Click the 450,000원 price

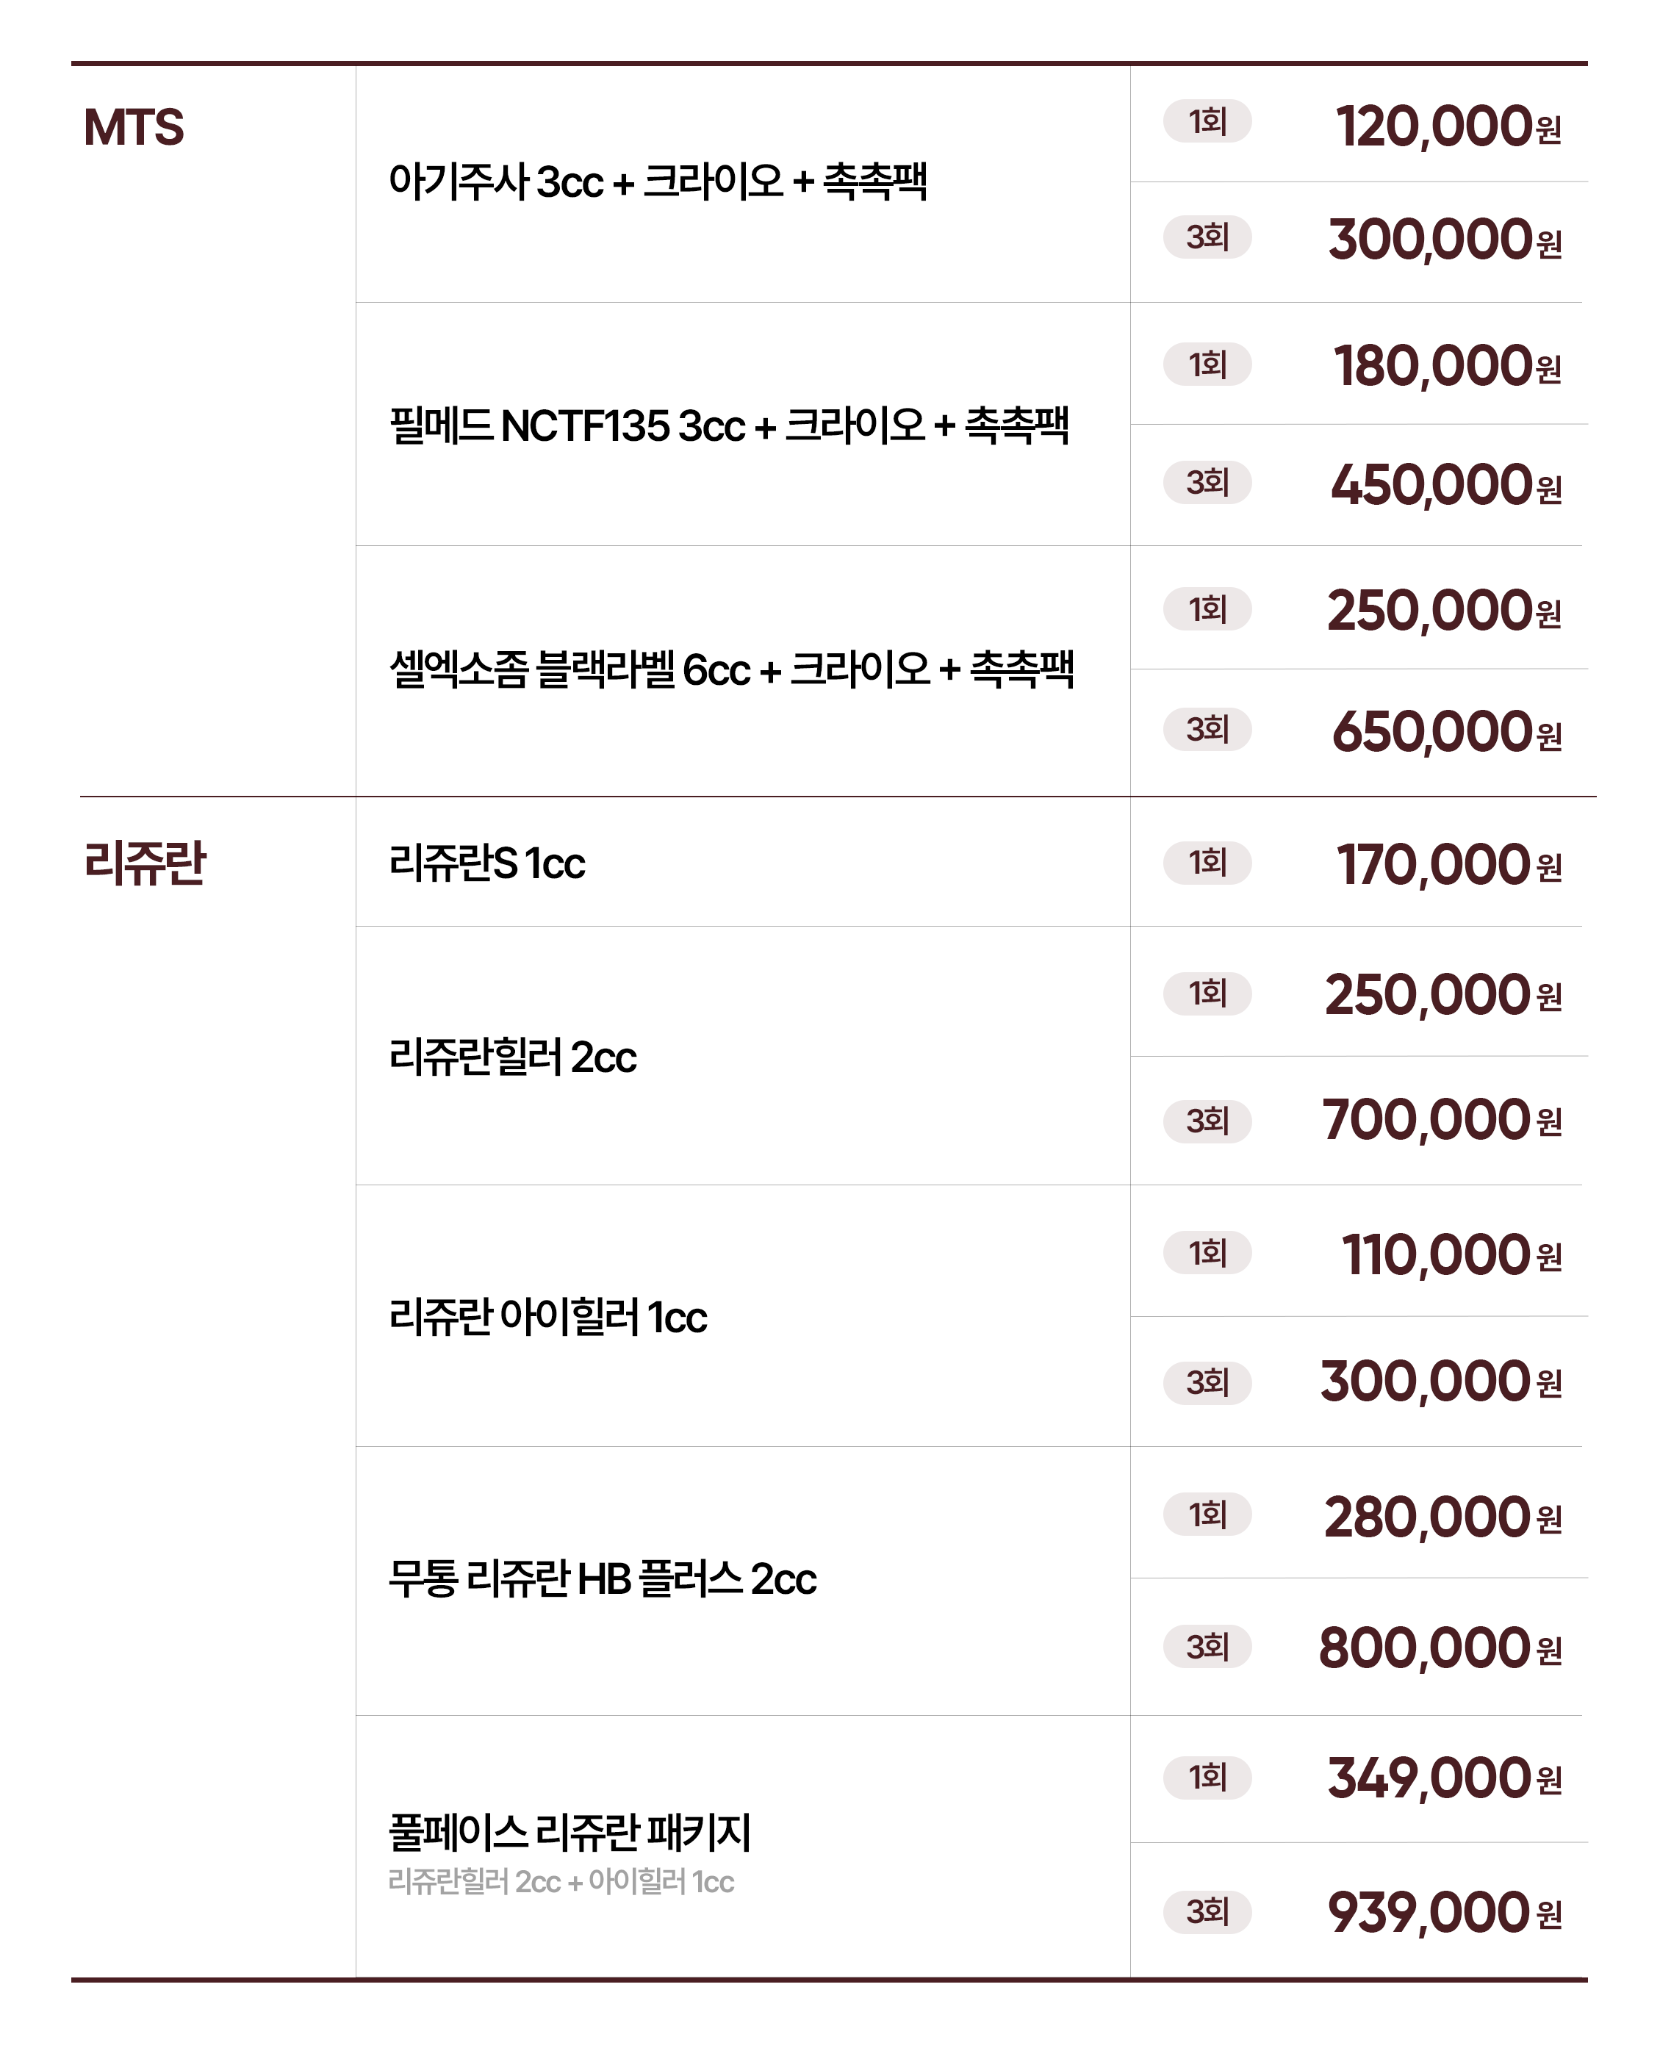tap(1445, 485)
